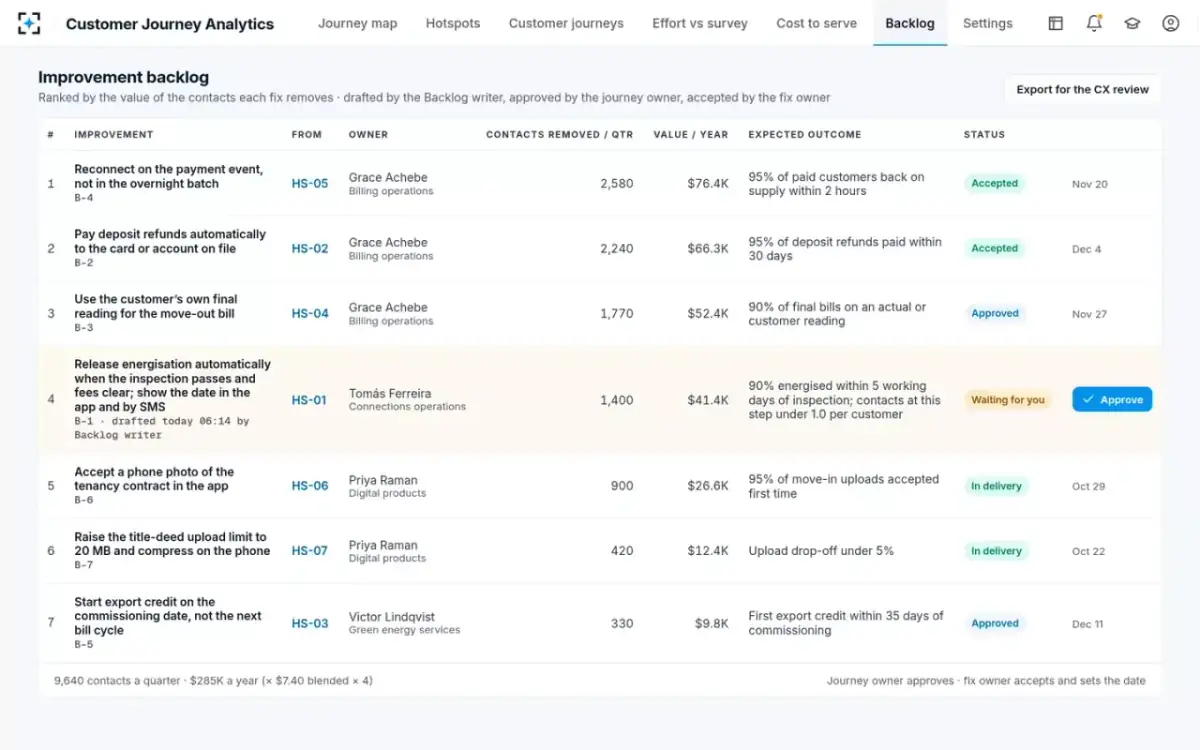Sort by the Value / year header
This screenshot has width=1200, height=750.
pos(691,134)
